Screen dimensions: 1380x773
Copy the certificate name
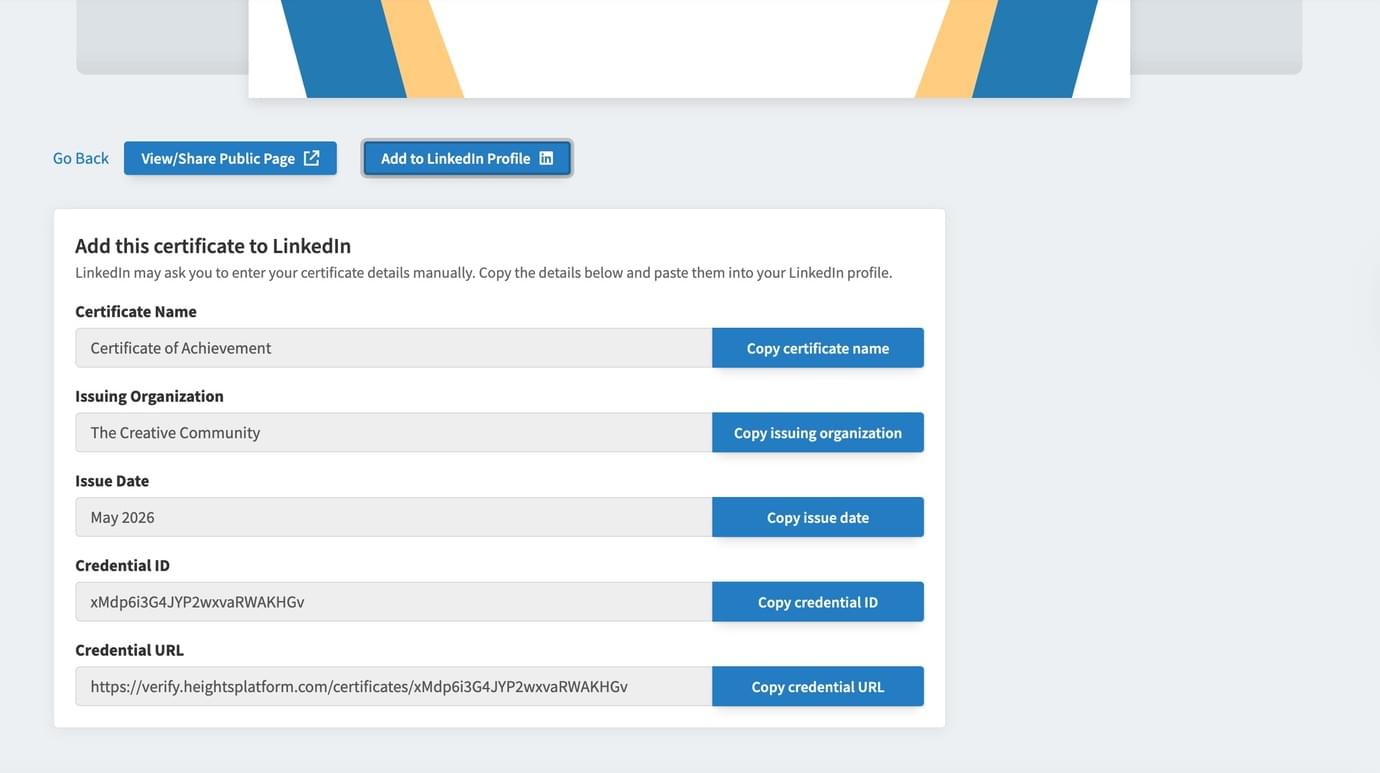pyautogui.click(x=818, y=348)
